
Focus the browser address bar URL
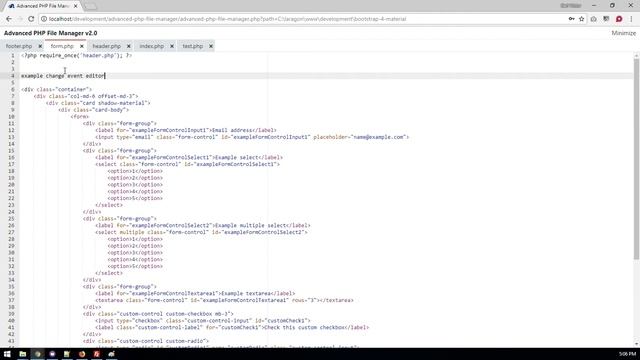tap(227, 19)
